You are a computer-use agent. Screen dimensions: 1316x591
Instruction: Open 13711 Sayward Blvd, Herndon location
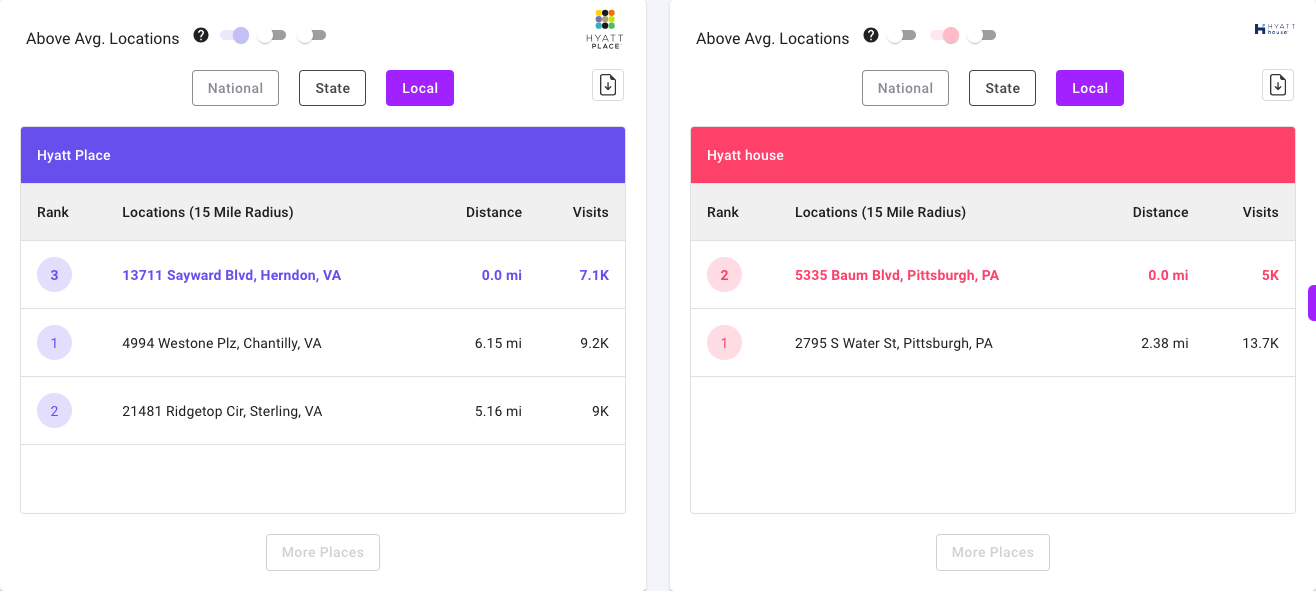point(231,275)
